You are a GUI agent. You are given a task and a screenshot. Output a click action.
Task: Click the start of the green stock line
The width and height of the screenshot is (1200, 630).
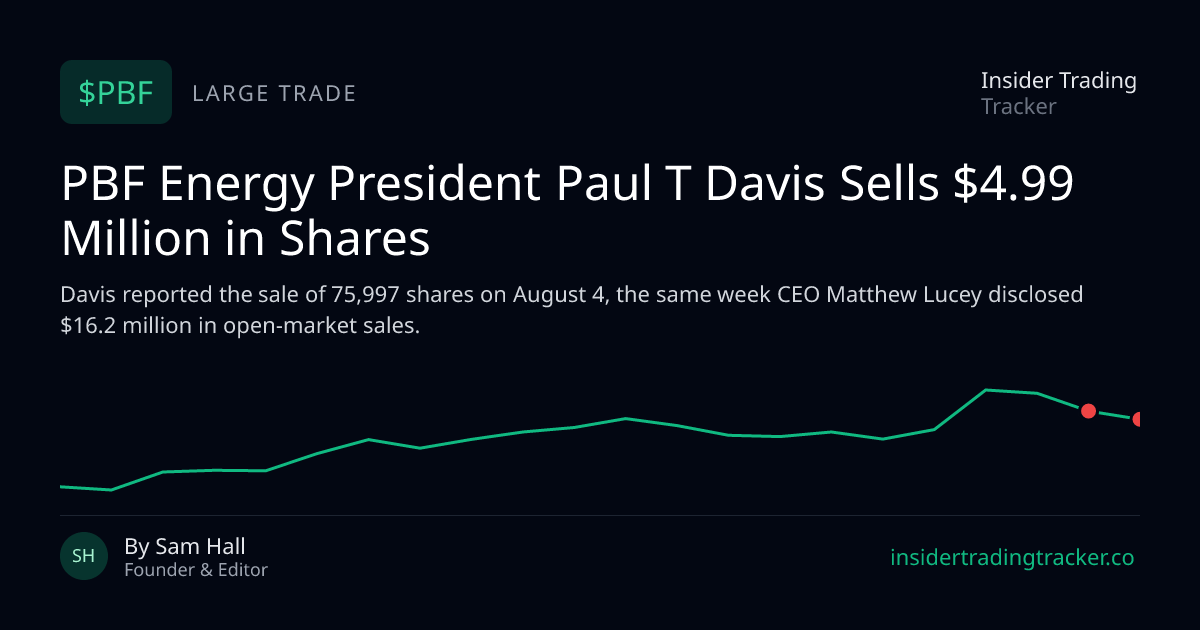[x=62, y=486]
